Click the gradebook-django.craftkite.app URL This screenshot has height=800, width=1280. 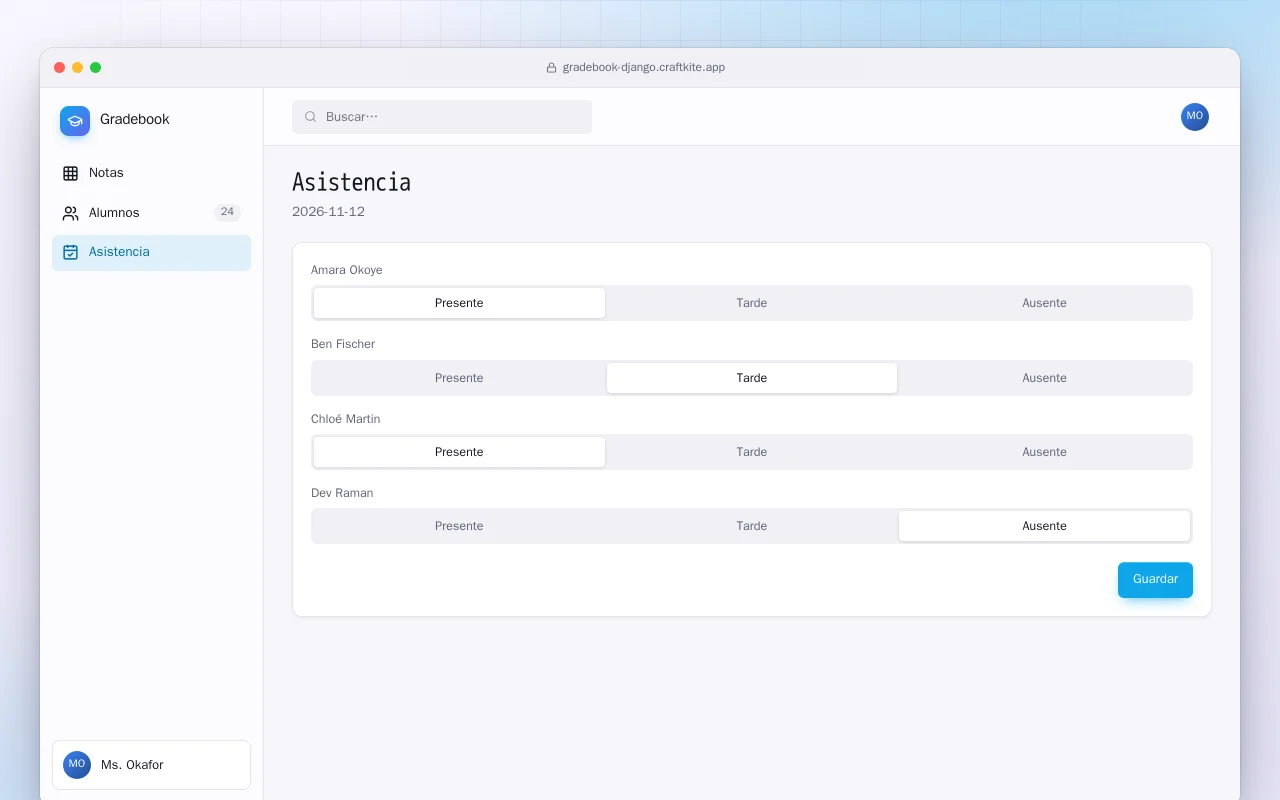[x=644, y=68]
